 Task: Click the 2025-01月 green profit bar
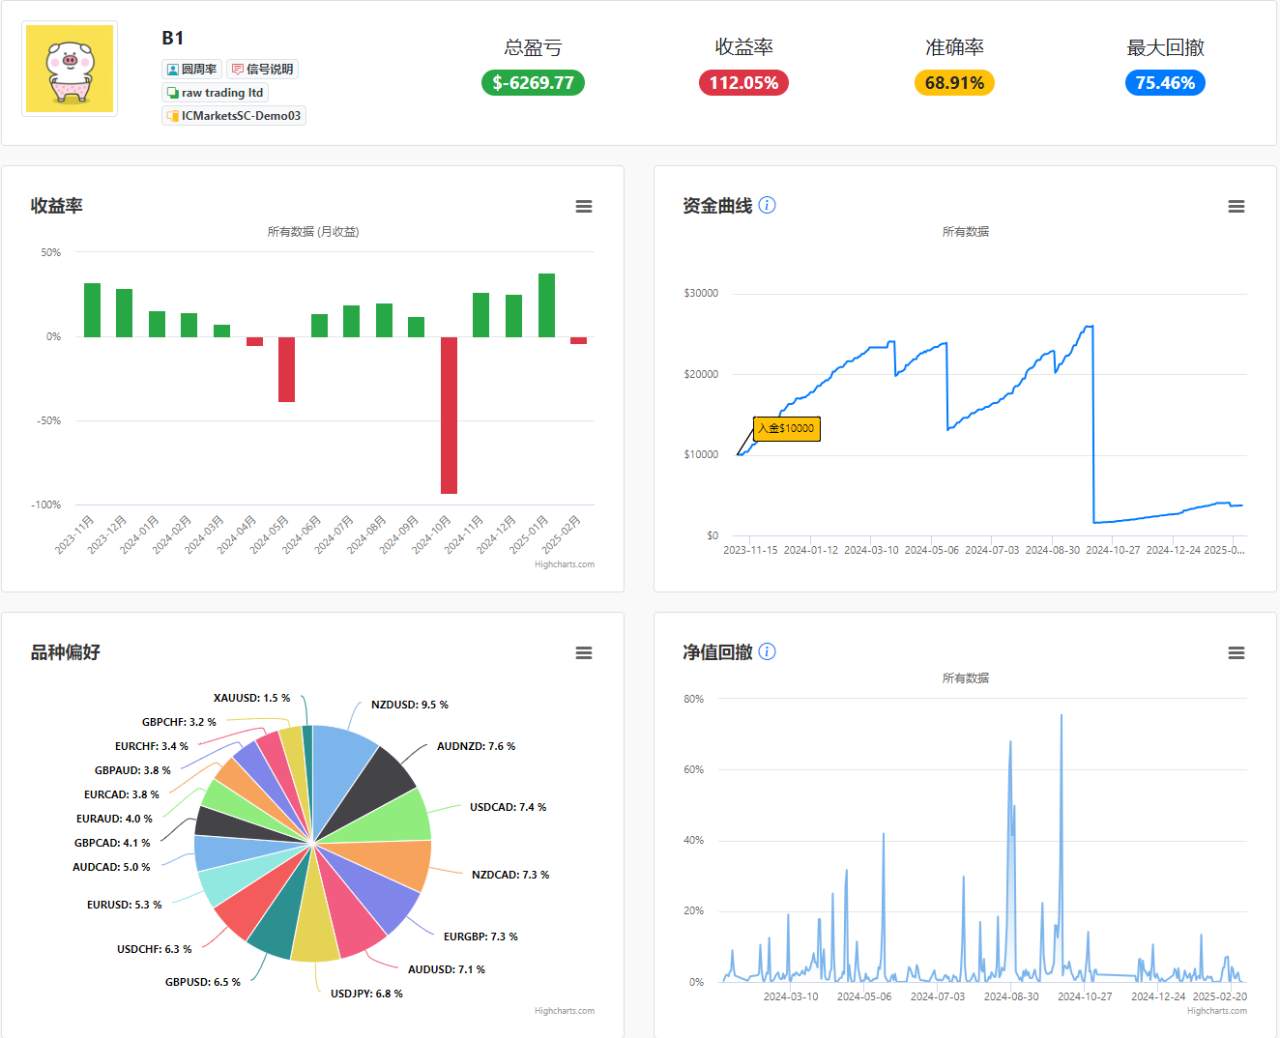click(547, 305)
